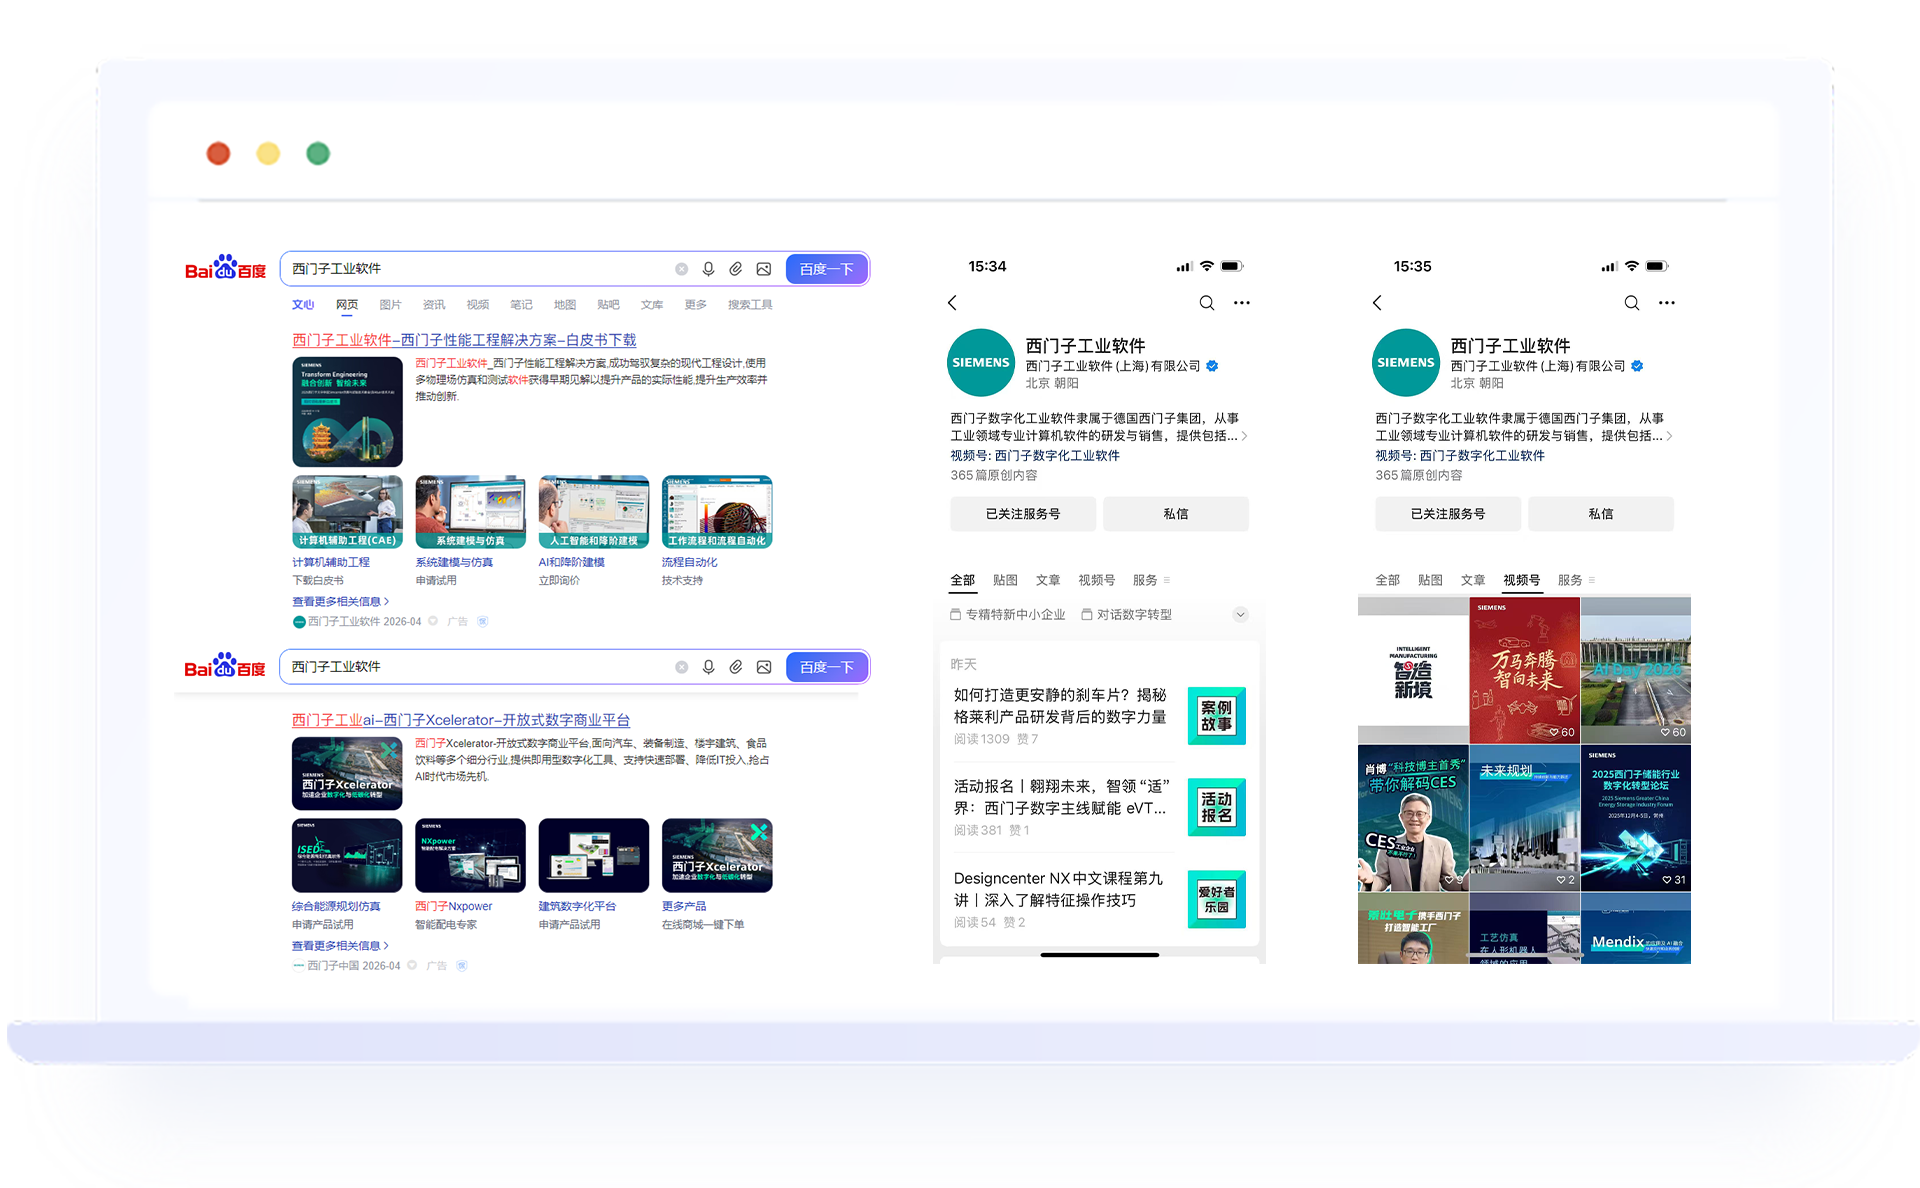Tap the SIEMENS avatar on the 15:34 phone screen

pos(981,362)
